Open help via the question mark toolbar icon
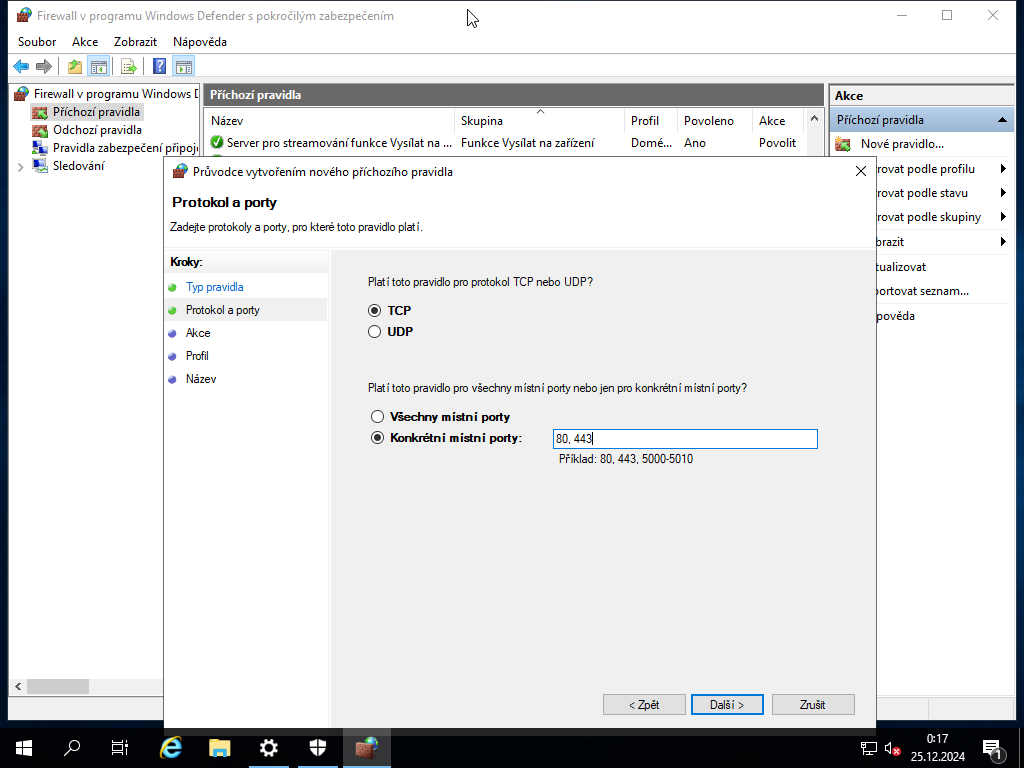 pos(158,66)
